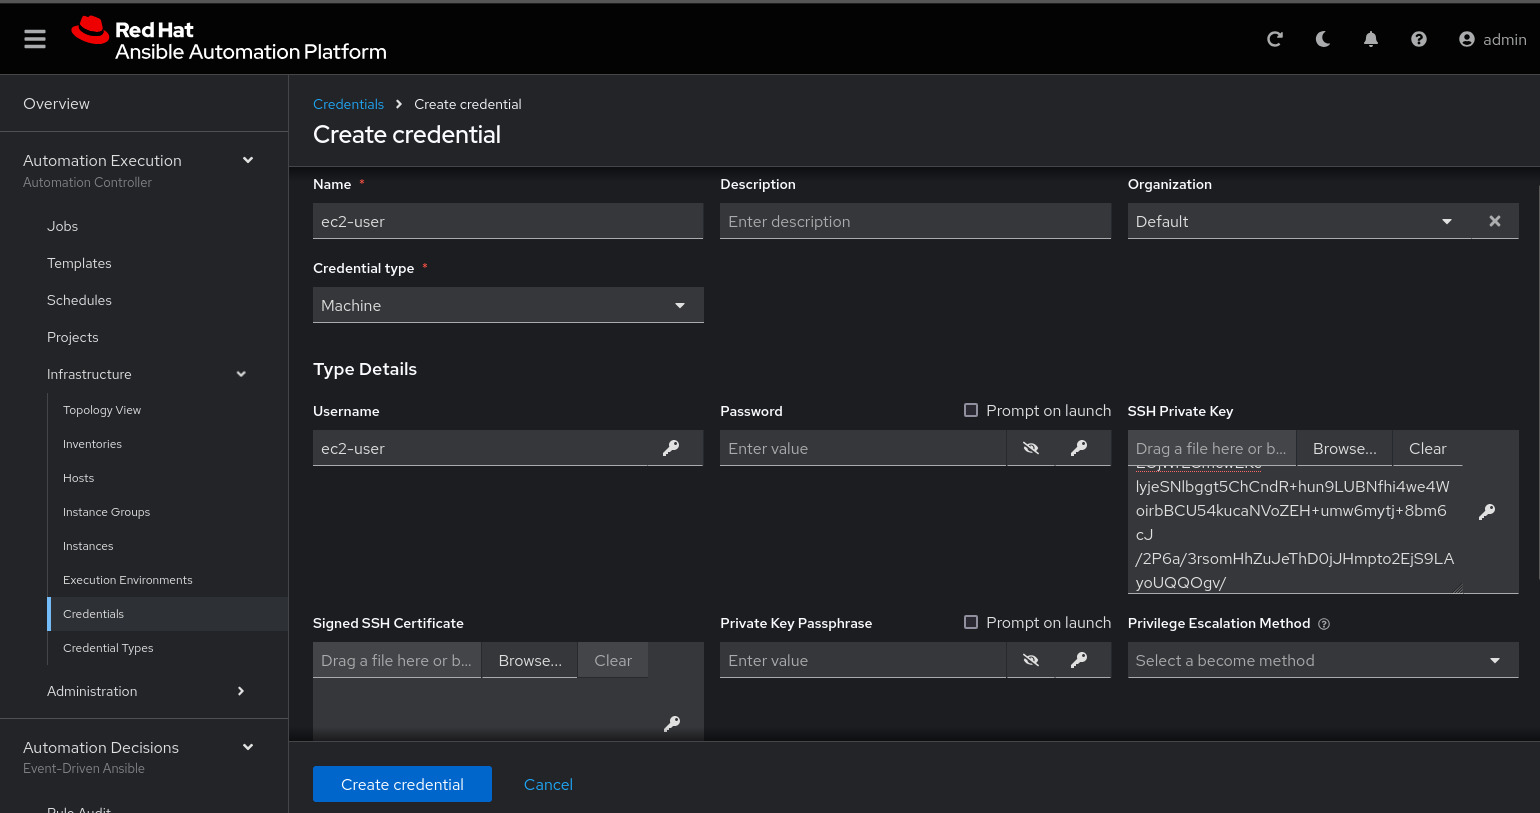Clear the Organization selection with X
Image resolution: width=1540 pixels, height=813 pixels.
point(1495,221)
